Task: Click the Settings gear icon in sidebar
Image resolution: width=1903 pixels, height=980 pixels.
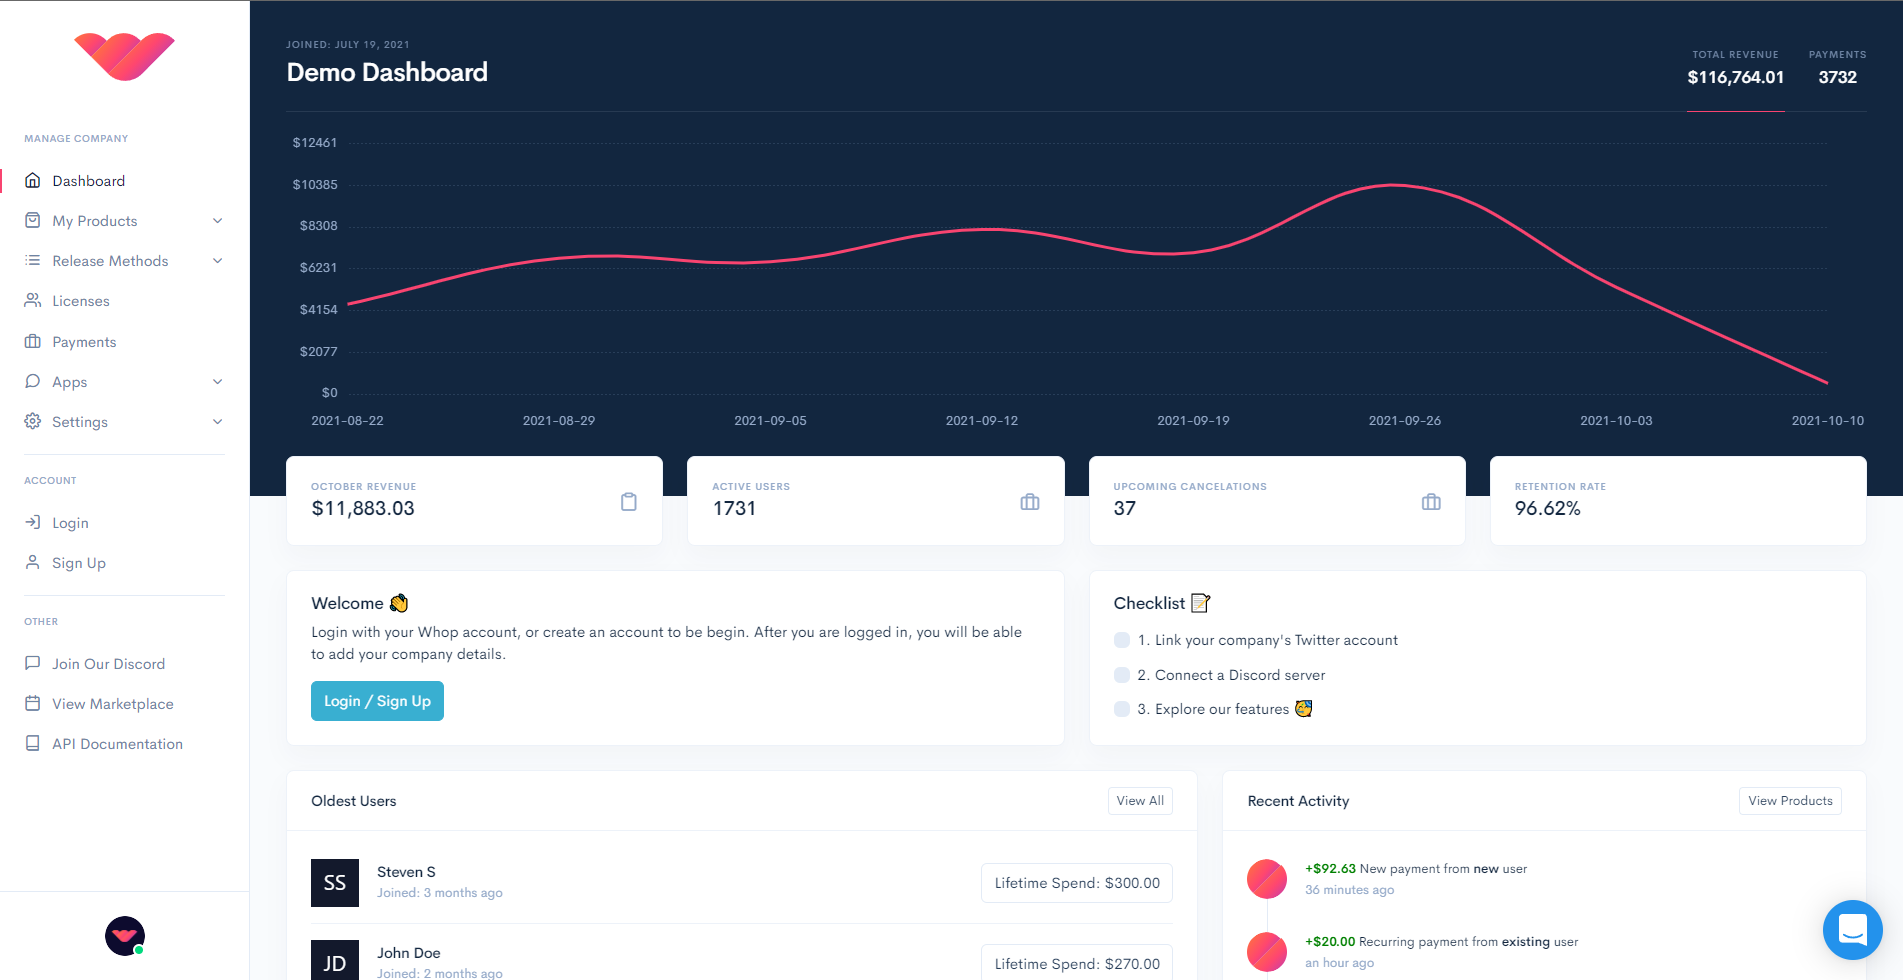Action: tap(33, 421)
